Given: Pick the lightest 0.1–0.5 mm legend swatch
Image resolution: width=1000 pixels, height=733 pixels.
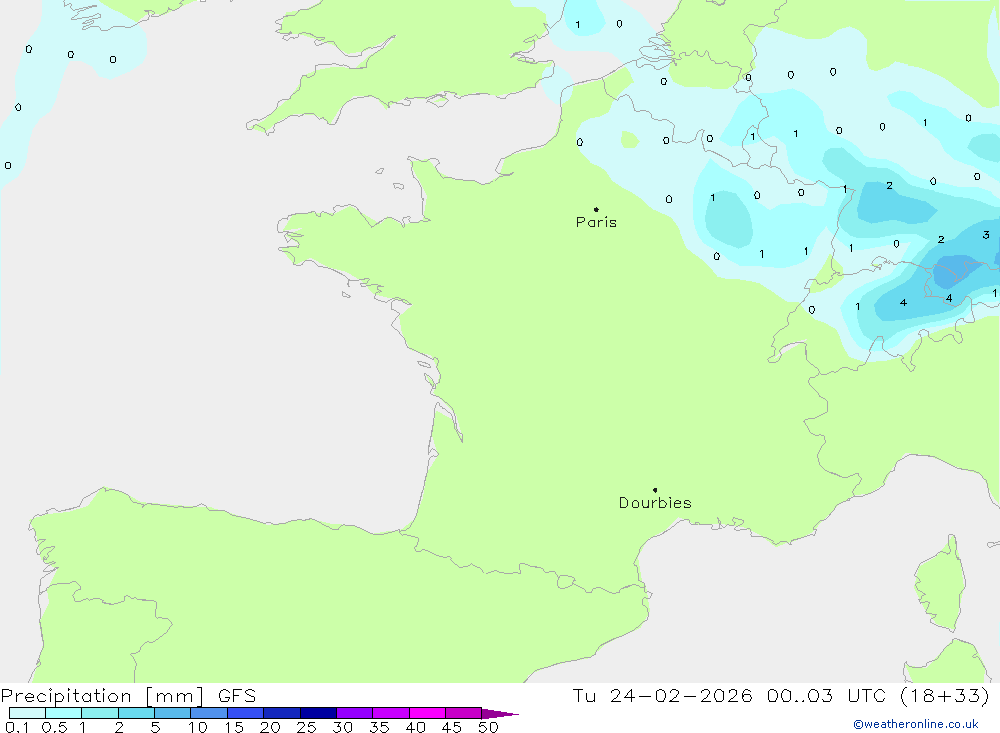Looking at the screenshot, I should click(x=27, y=713).
